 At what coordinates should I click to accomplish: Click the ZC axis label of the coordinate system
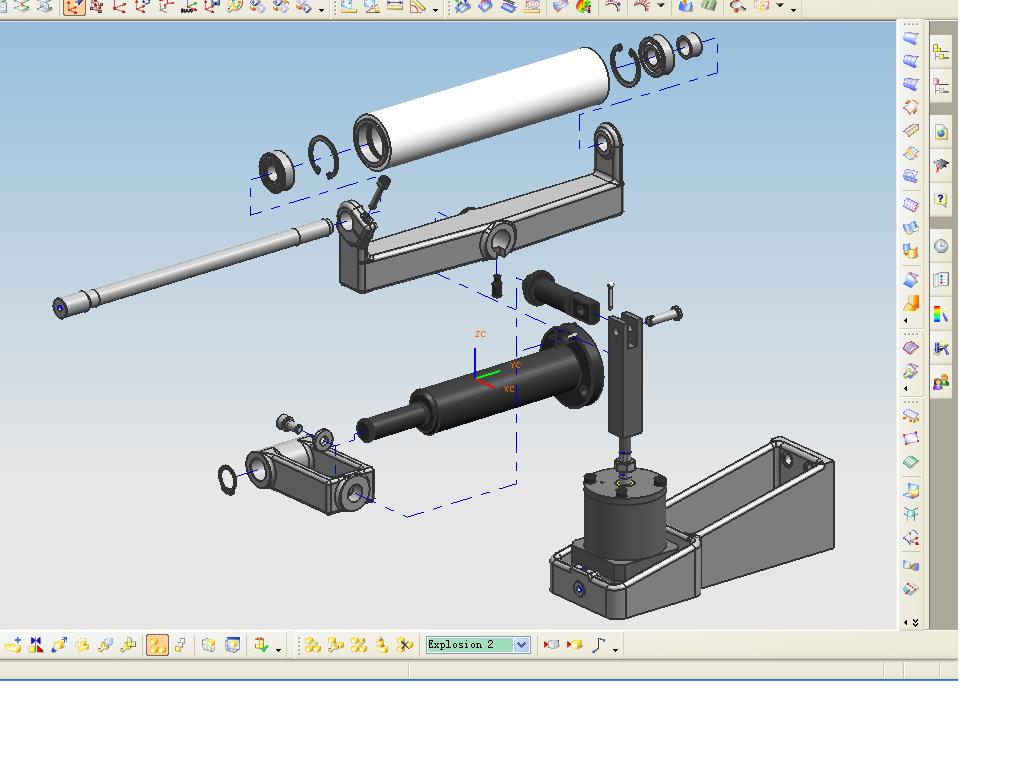point(481,334)
